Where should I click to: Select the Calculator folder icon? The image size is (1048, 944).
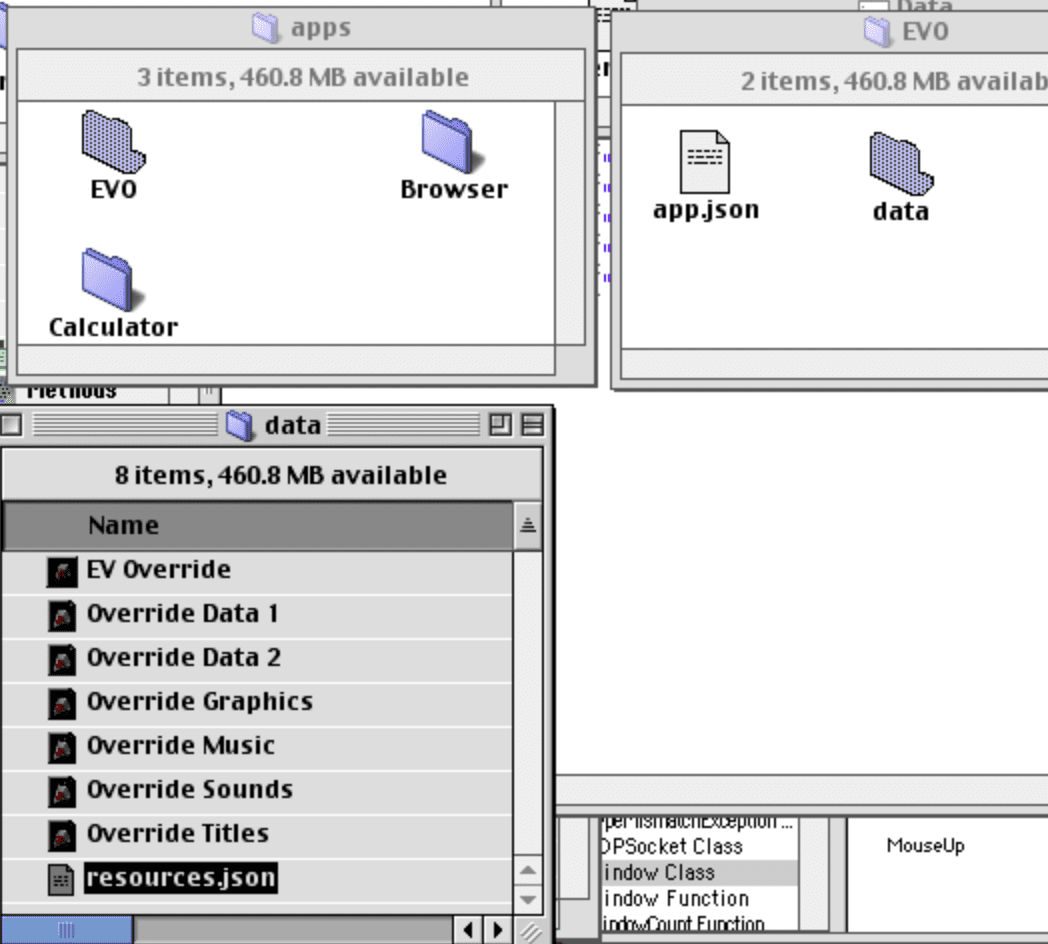click(x=112, y=279)
